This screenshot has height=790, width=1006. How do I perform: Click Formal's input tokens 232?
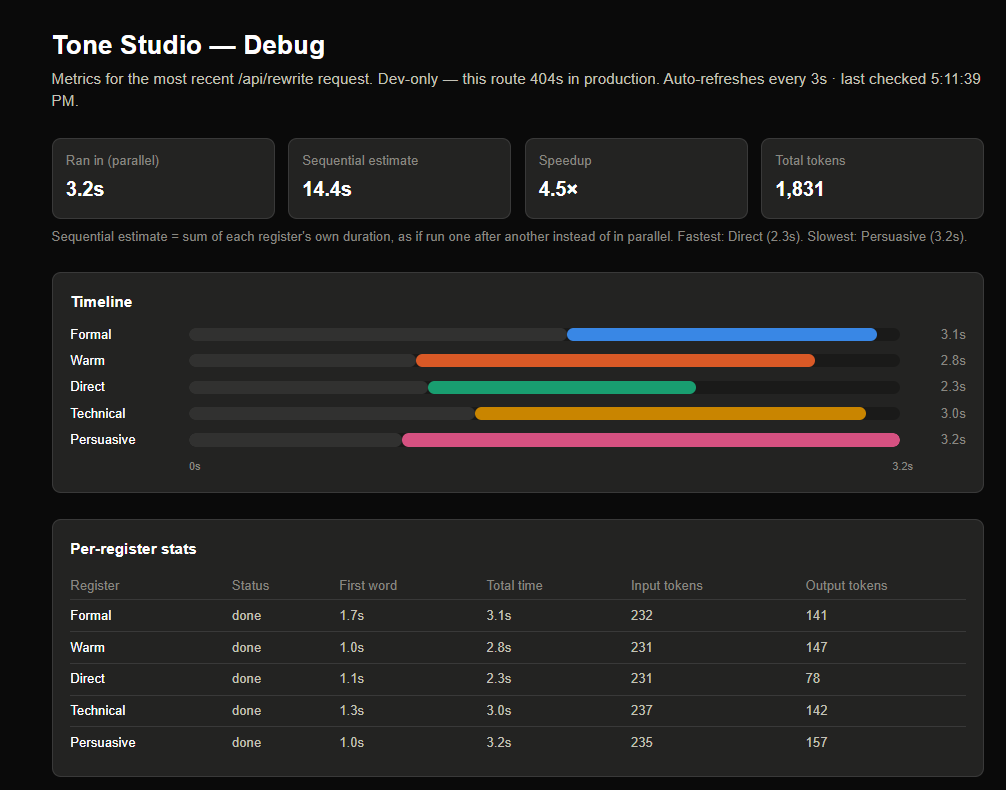pyautogui.click(x=642, y=615)
